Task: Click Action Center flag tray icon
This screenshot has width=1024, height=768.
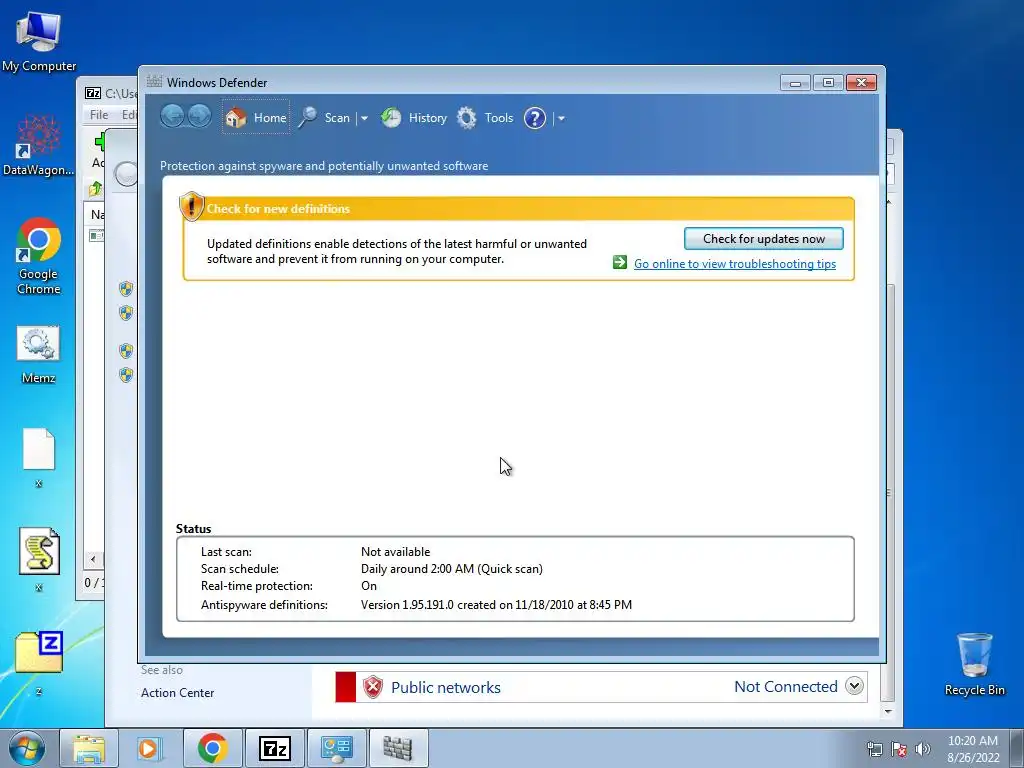Action: (x=899, y=749)
